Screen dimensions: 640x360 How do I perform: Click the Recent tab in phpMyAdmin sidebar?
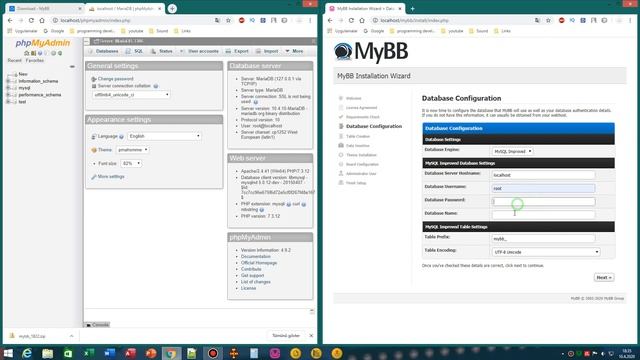pyautogui.click(x=14, y=60)
